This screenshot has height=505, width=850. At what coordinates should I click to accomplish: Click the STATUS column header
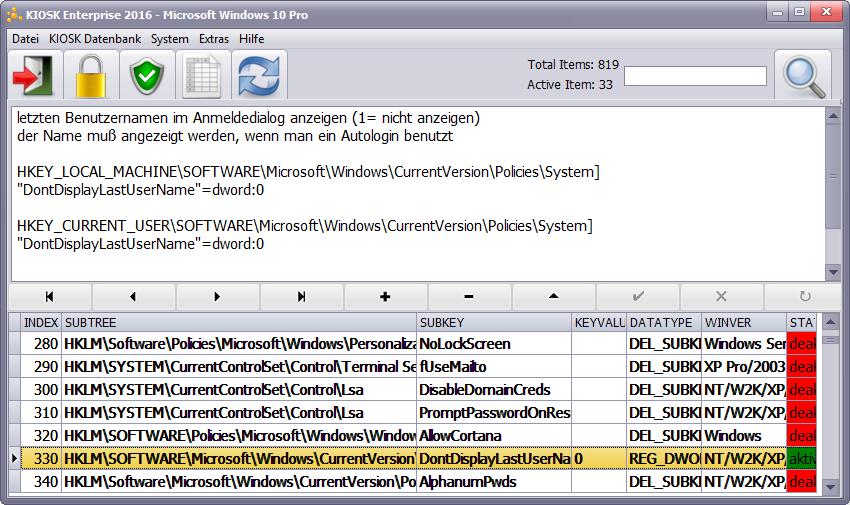802,322
